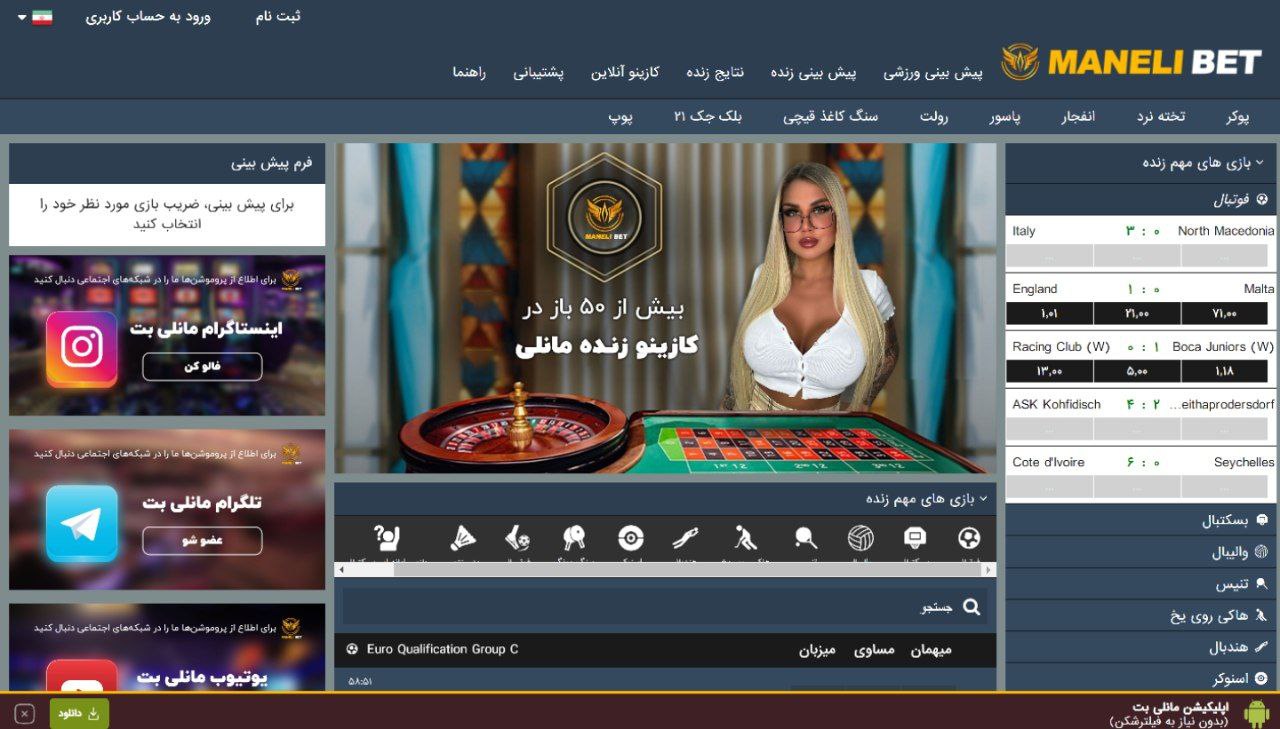Click the table tennis icon in the sports bar
1280x729 pixels.
coord(575,537)
